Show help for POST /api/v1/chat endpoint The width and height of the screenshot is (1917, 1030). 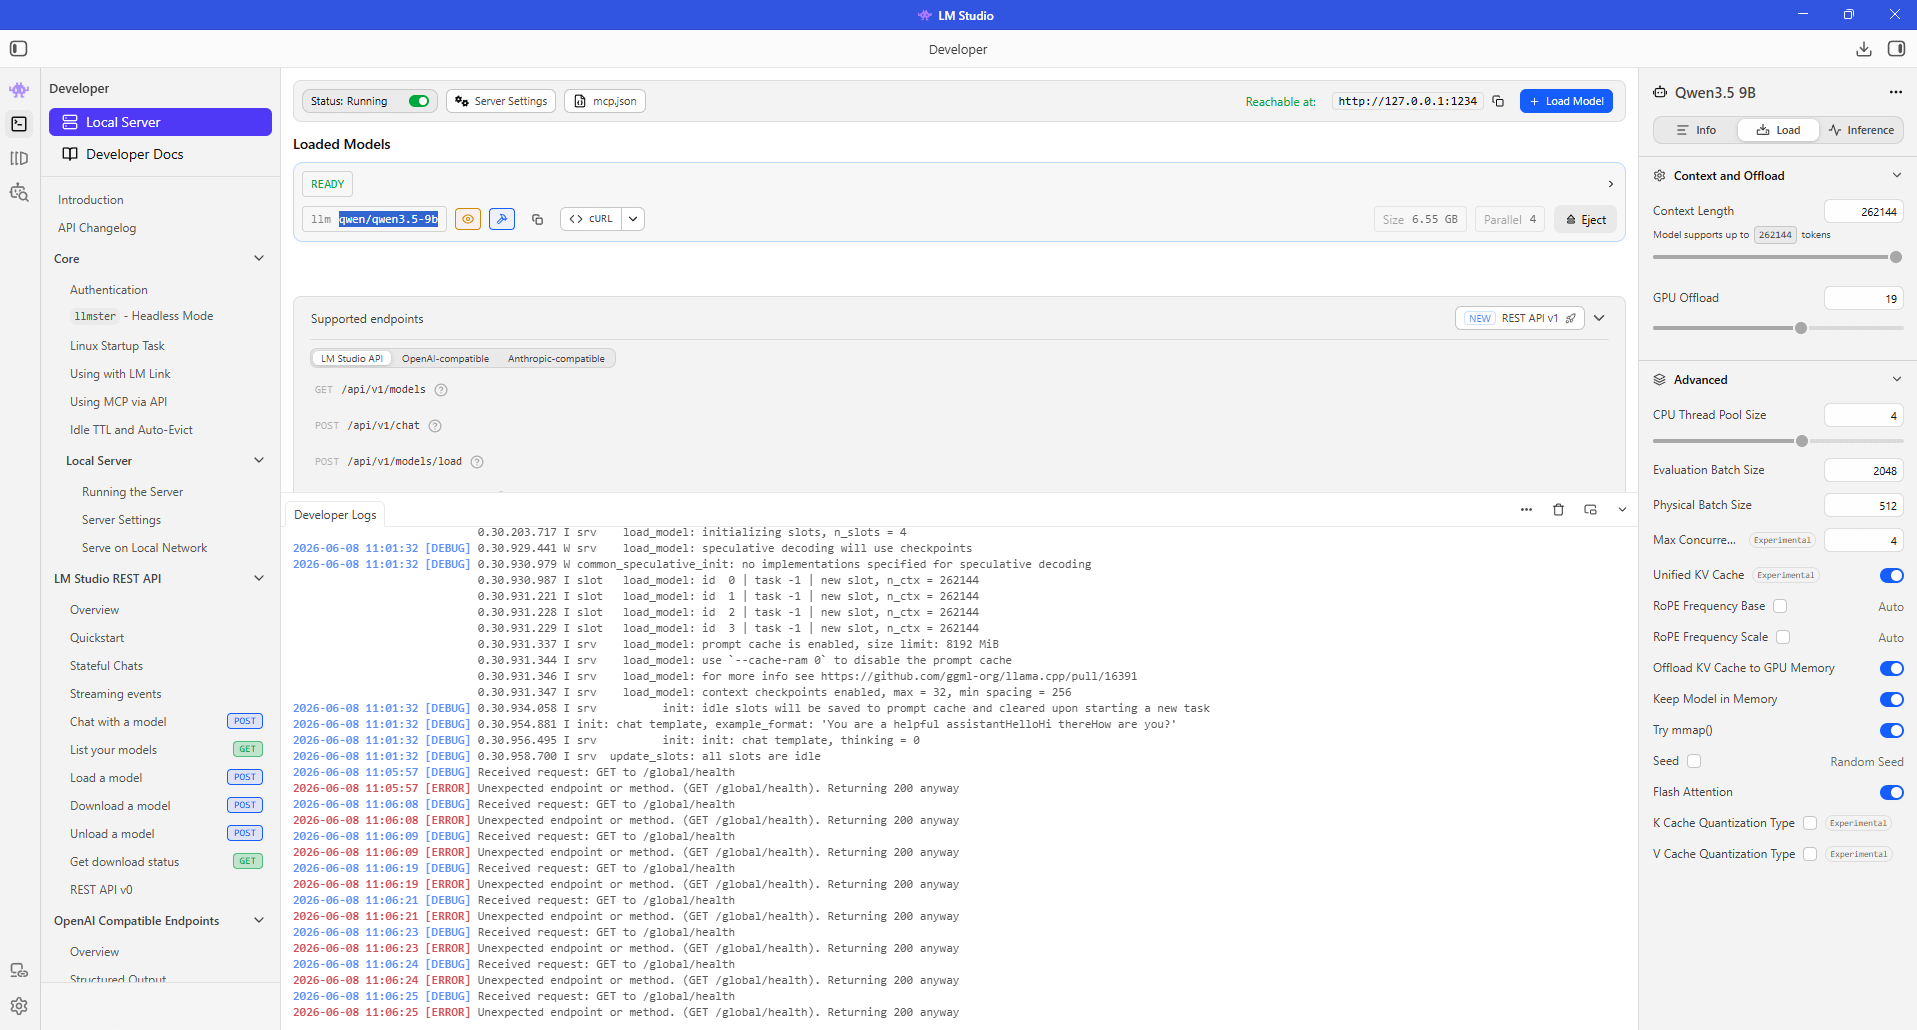pos(435,426)
